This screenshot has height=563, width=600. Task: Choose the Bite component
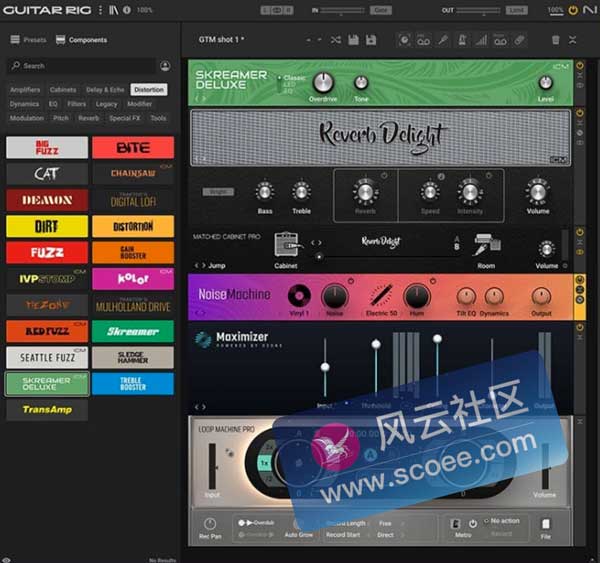pyautogui.click(x=133, y=147)
